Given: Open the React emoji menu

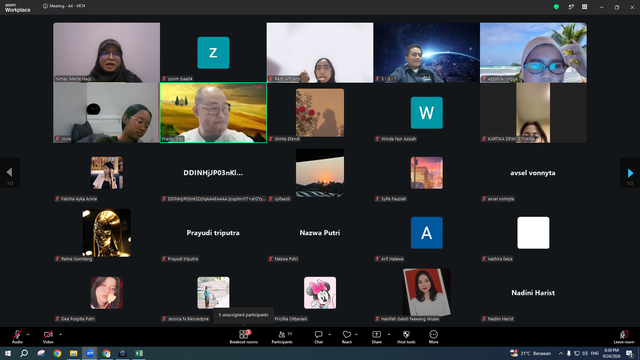Looking at the screenshot, I should [347, 337].
